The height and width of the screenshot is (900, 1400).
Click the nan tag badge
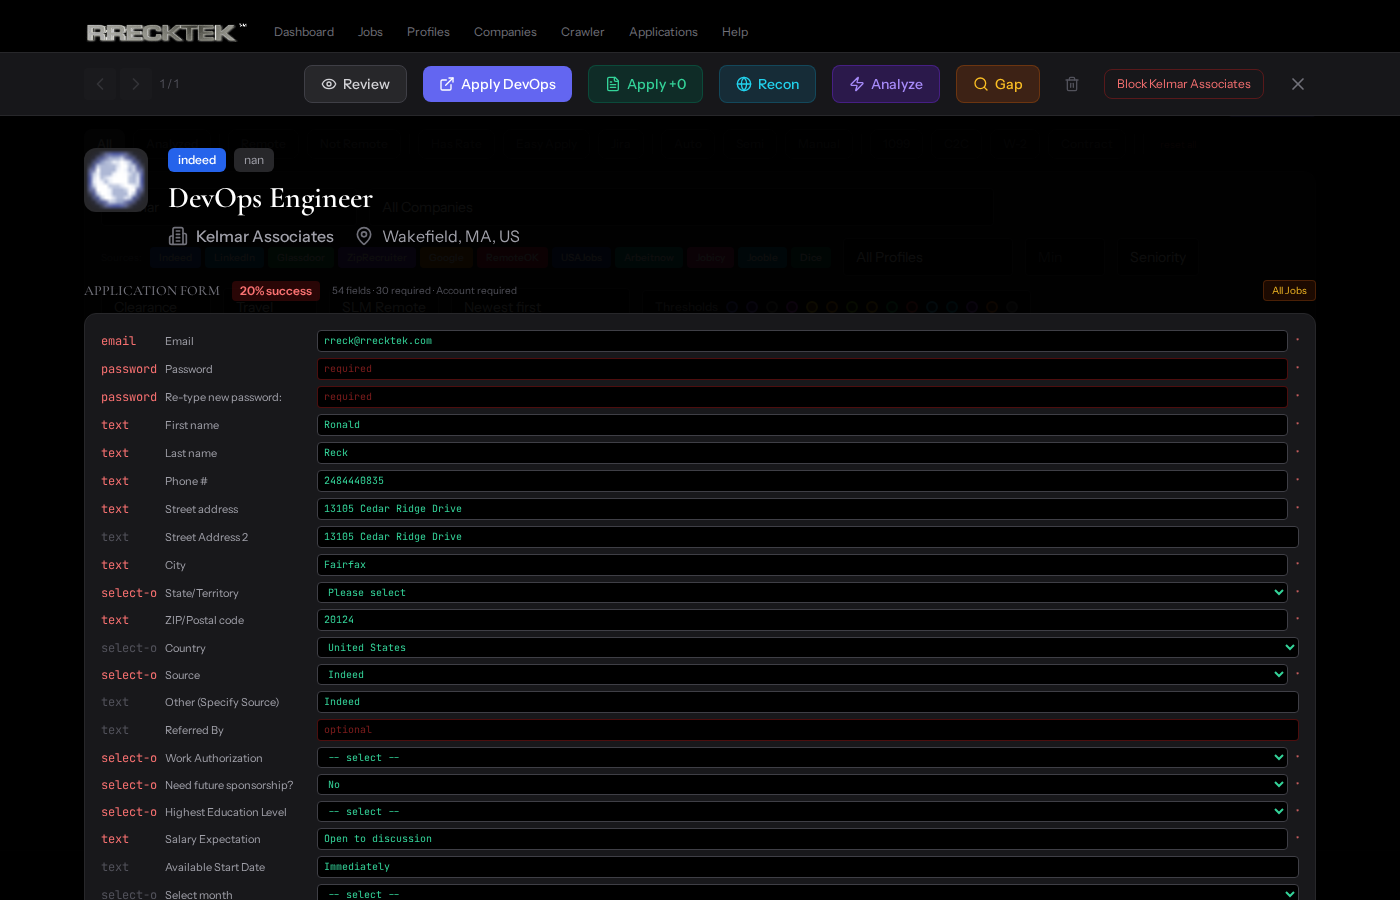pos(254,160)
